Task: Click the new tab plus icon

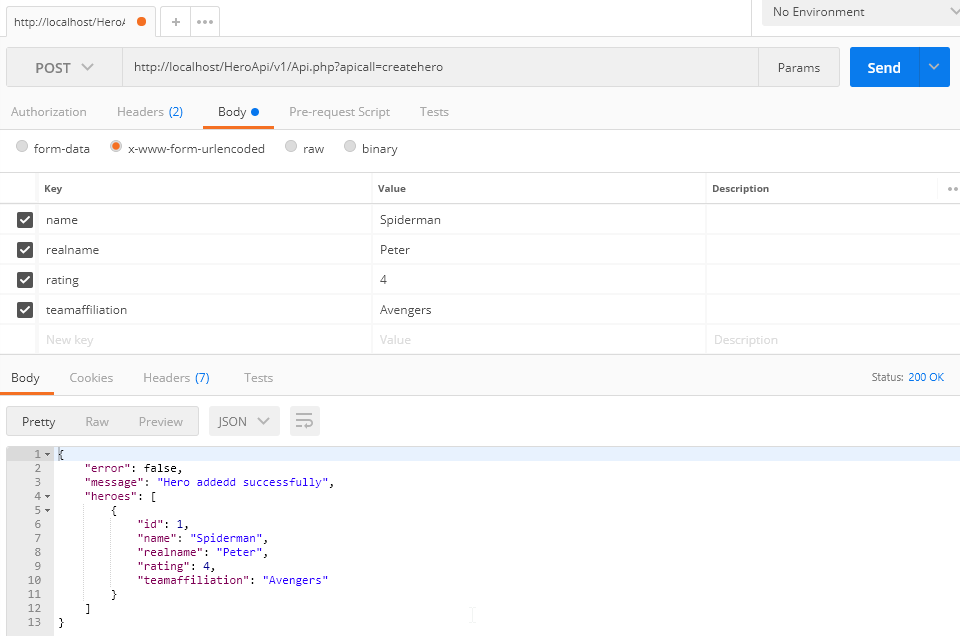Action: [175, 21]
